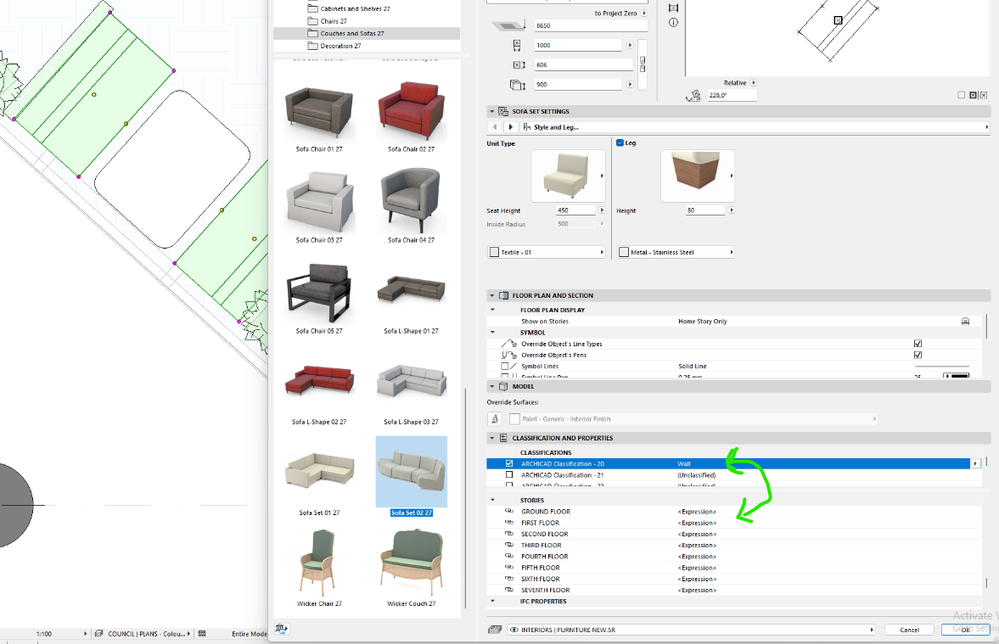
Task: Click the preview fit-in-window icon
Action: click(673, 8)
